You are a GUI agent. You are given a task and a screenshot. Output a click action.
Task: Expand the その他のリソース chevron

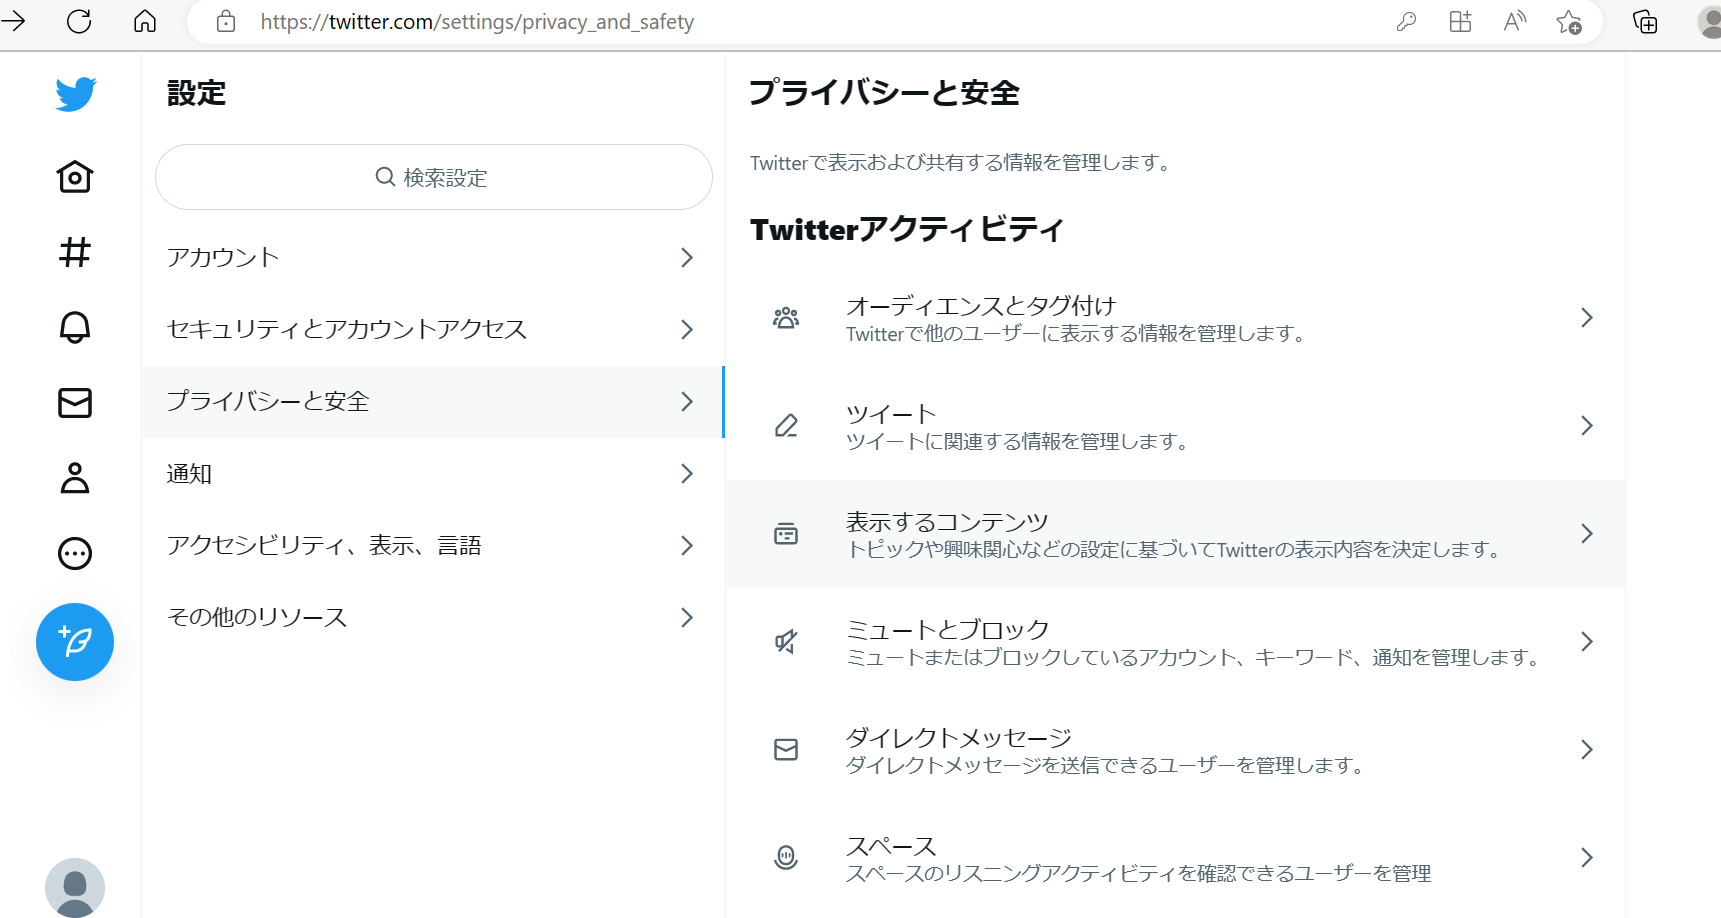pyautogui.click(x=687, y=617)
